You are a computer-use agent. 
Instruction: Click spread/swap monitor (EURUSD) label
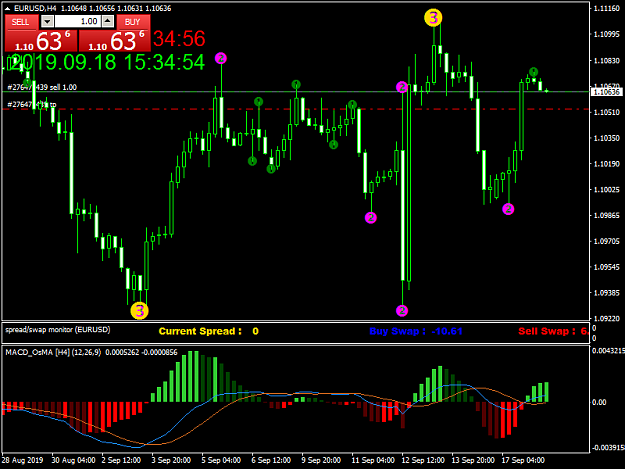coord(58,330)
